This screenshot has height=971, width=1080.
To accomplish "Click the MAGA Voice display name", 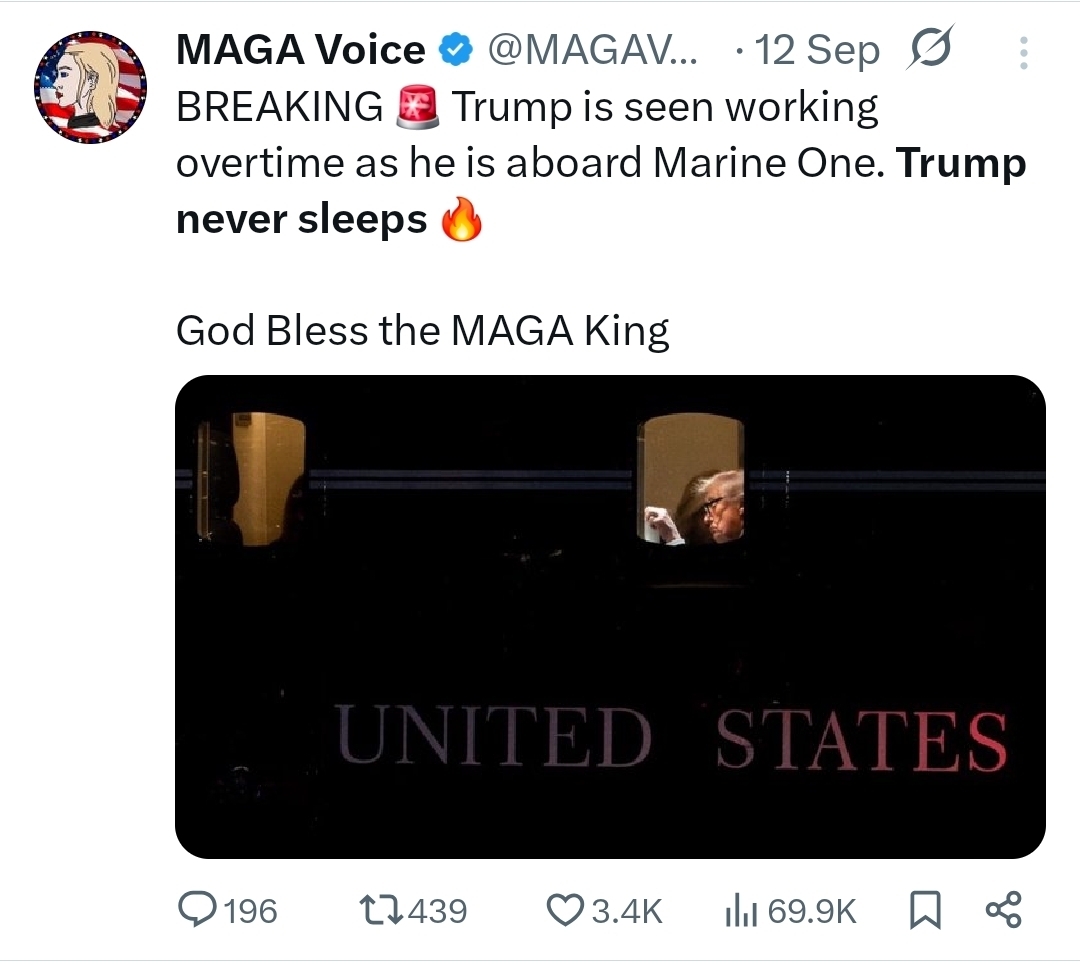I will point(300,49).
